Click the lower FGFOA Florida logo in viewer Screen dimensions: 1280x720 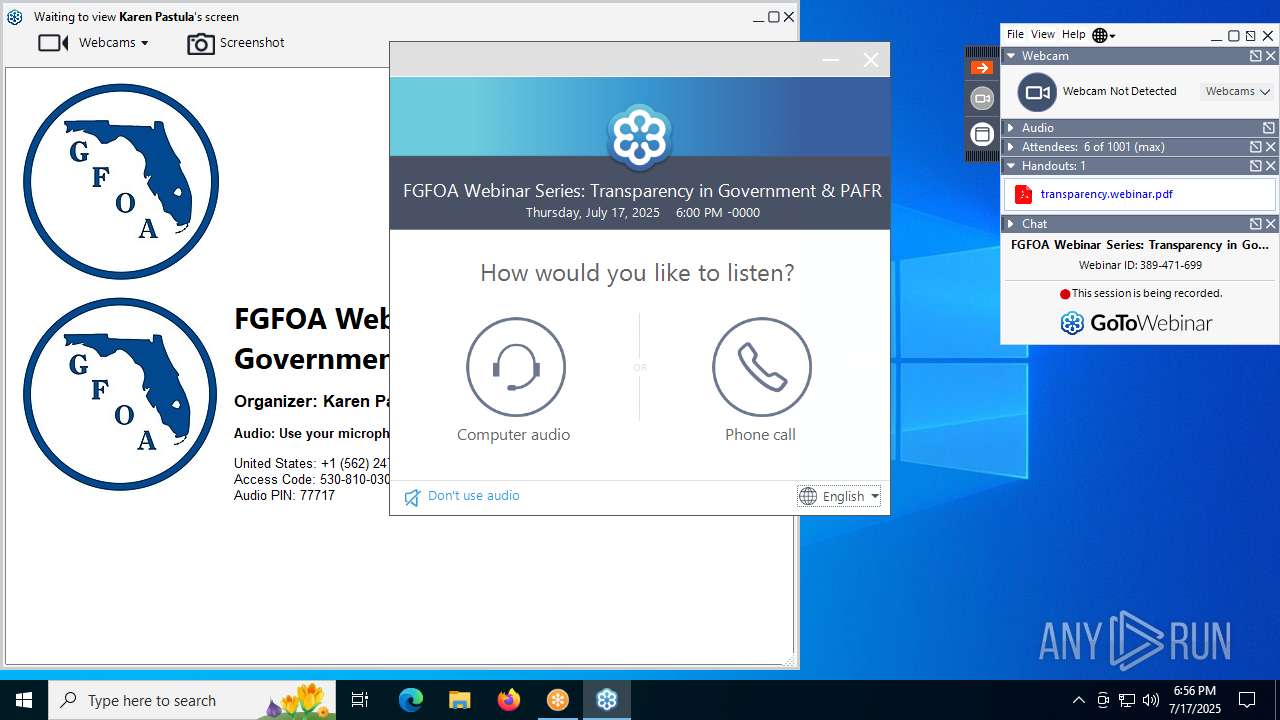[120, 394]
